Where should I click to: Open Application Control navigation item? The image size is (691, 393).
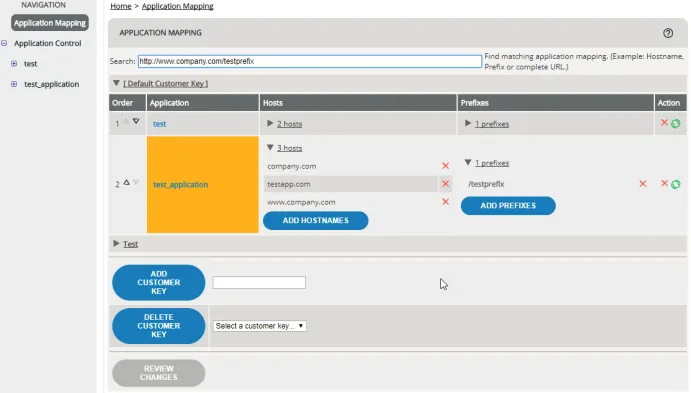click(48, 43)
